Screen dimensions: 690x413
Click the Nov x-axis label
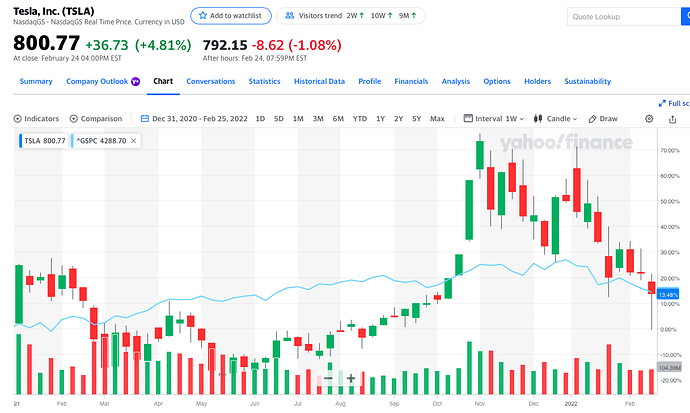(480, 404)
